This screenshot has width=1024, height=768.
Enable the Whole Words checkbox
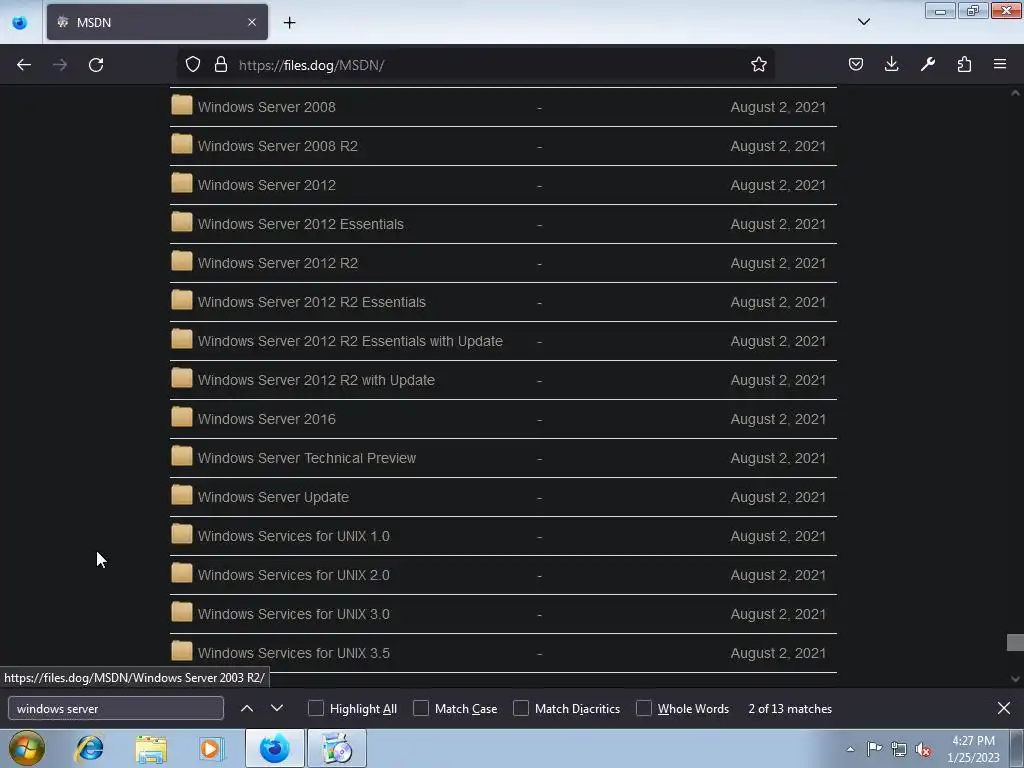coord(644,709)
